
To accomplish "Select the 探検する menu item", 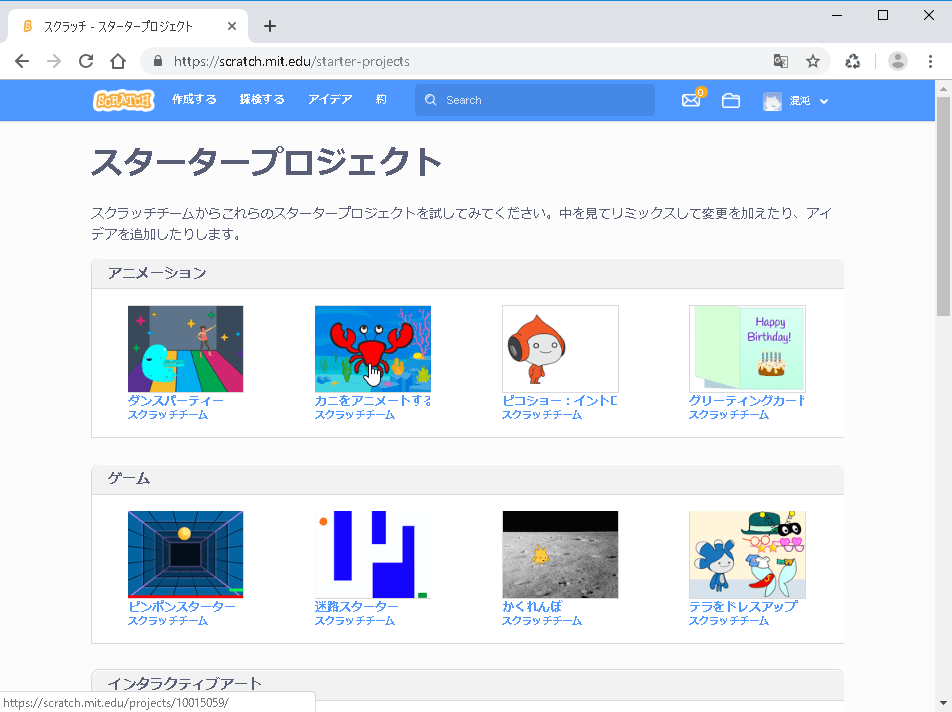I will 262,100.
